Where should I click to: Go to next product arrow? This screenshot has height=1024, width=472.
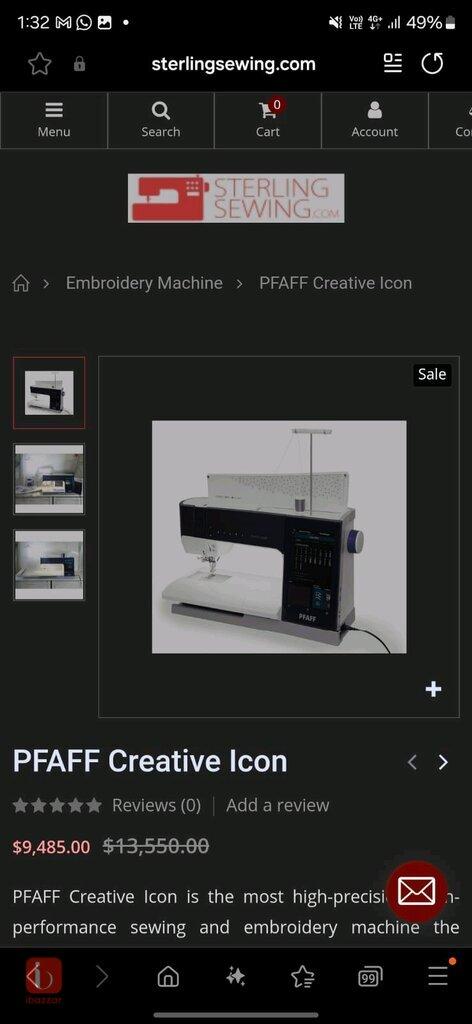tap(443, 762)
